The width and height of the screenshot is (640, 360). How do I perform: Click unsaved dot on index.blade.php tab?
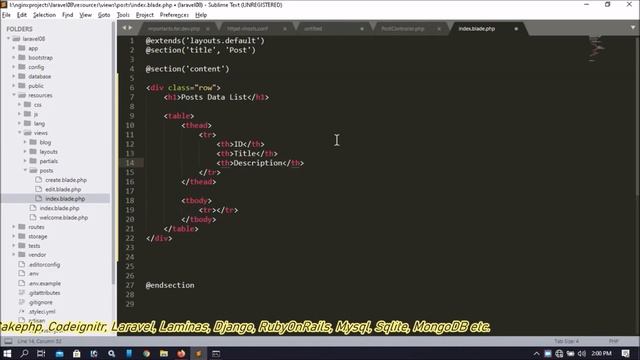516,29
